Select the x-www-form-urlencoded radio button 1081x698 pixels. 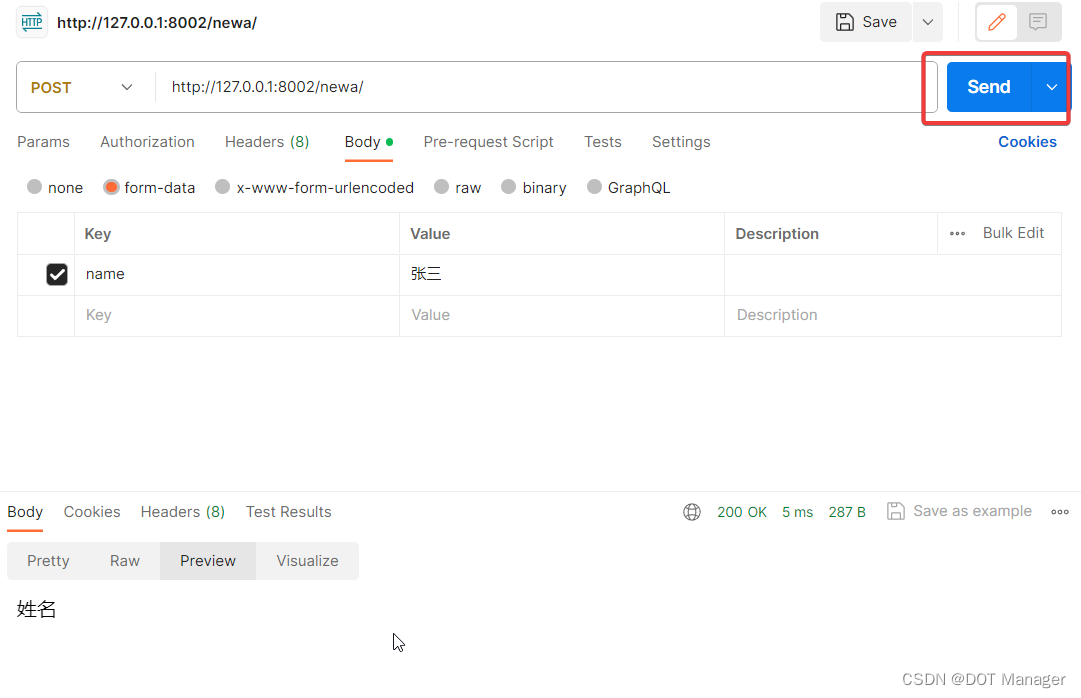(x=222, y=187)
